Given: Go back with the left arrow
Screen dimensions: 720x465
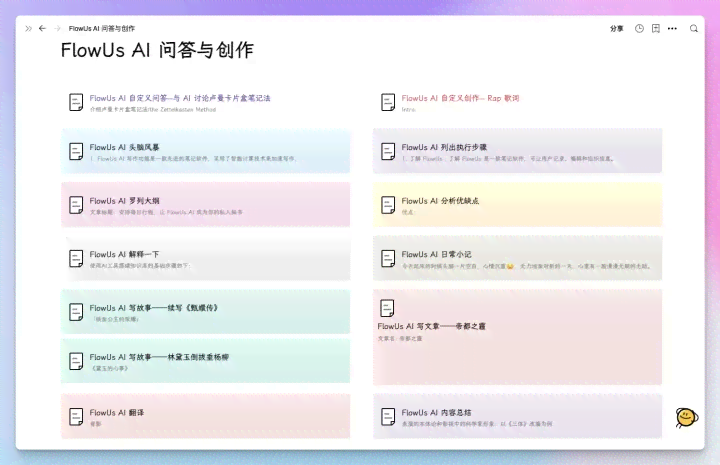Looking at the screenshot, I should (42, 28).
